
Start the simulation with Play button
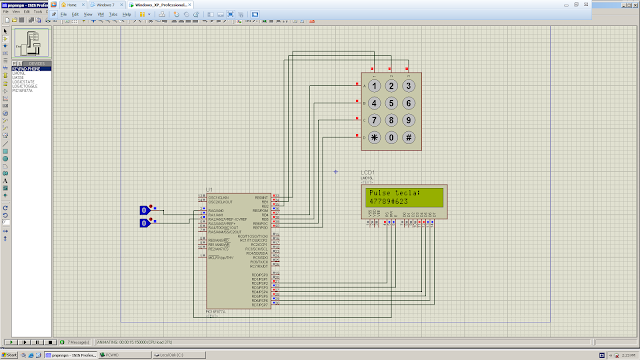11,342
